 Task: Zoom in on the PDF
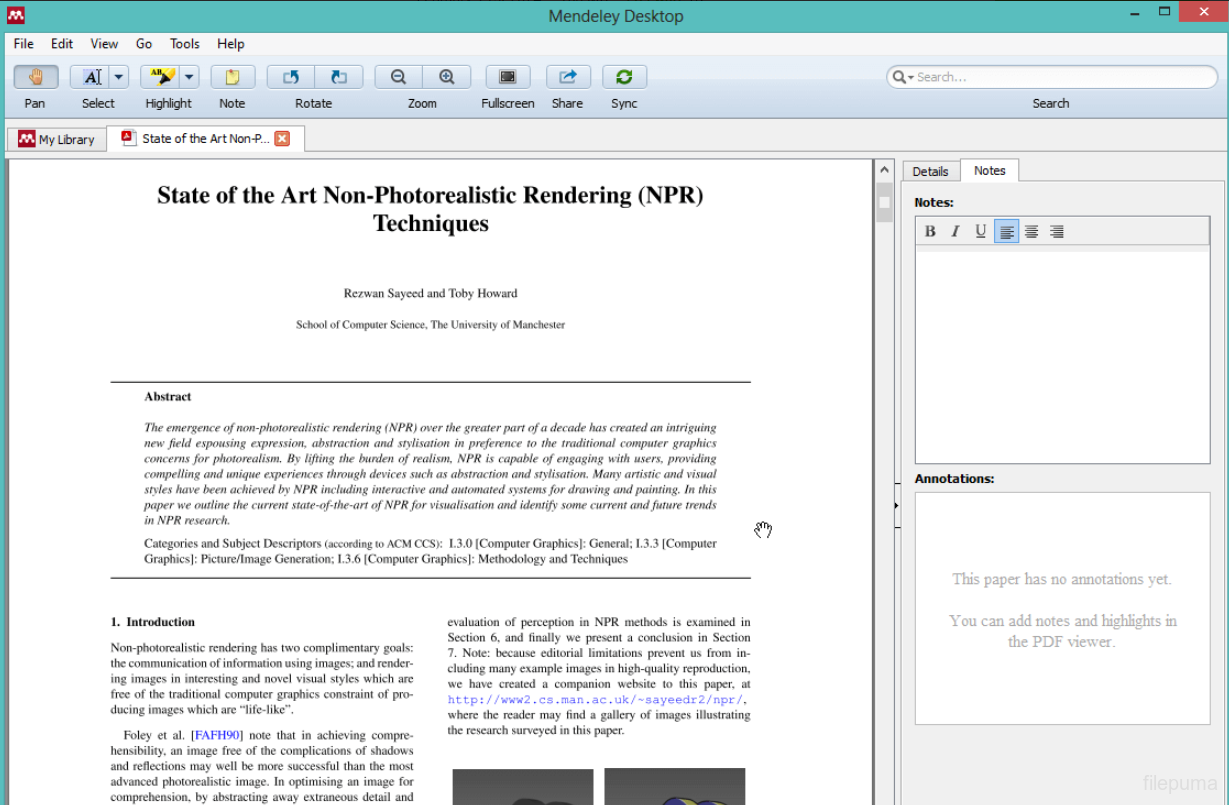pyautogui.click(x=446, y=77)
